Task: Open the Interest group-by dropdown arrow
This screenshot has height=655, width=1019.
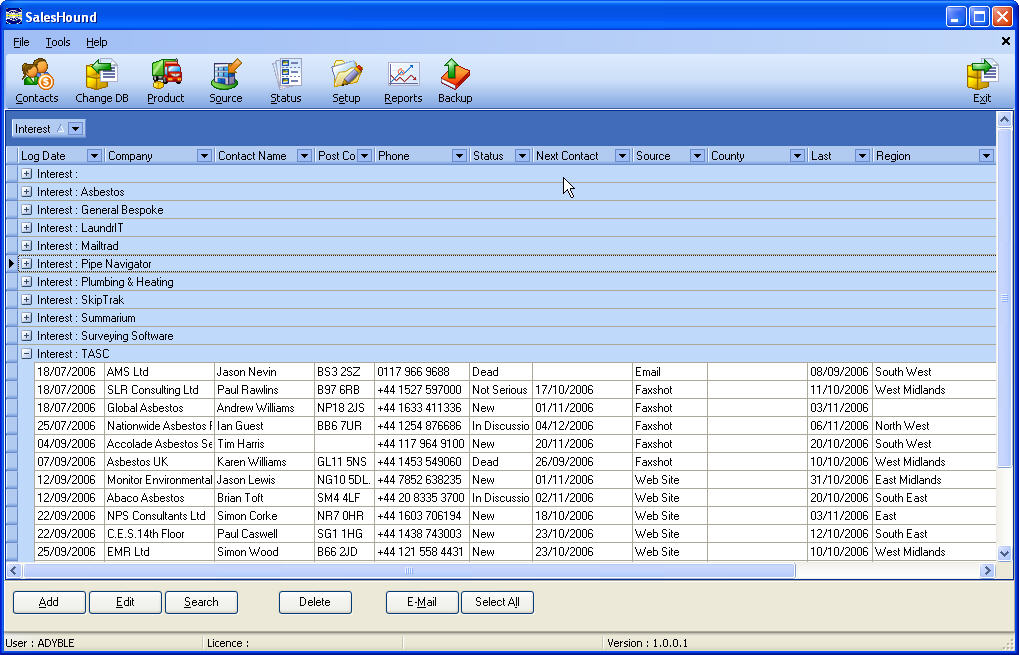Action: pos(75,129)
